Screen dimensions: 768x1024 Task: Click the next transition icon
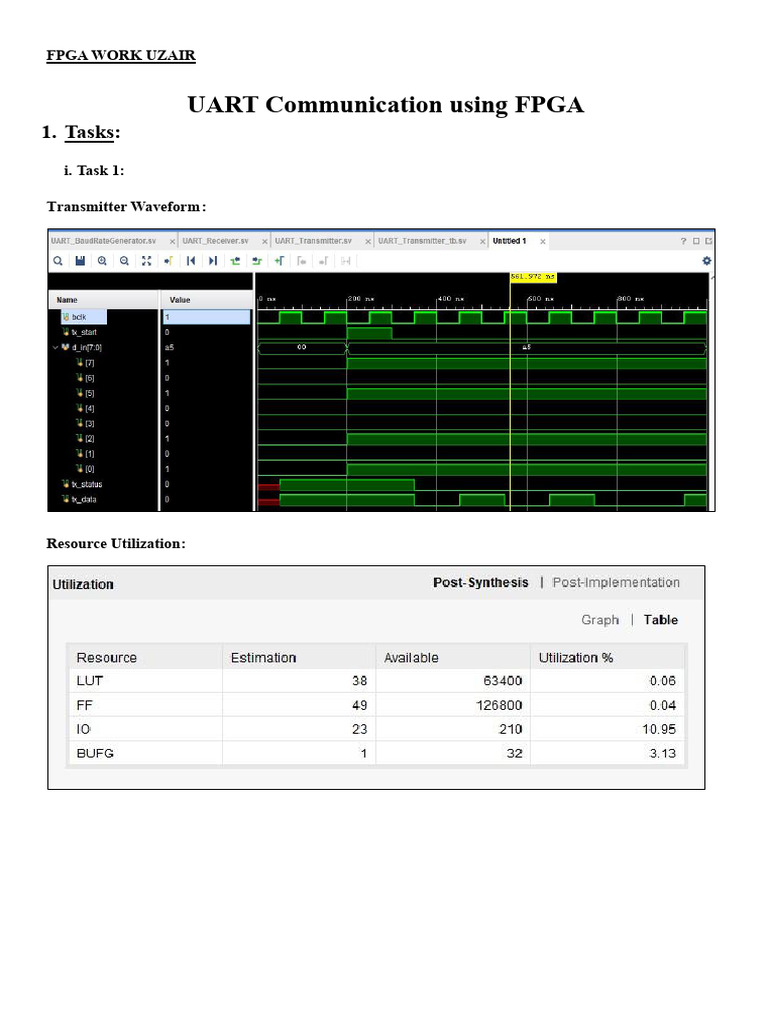click(257, 261)
